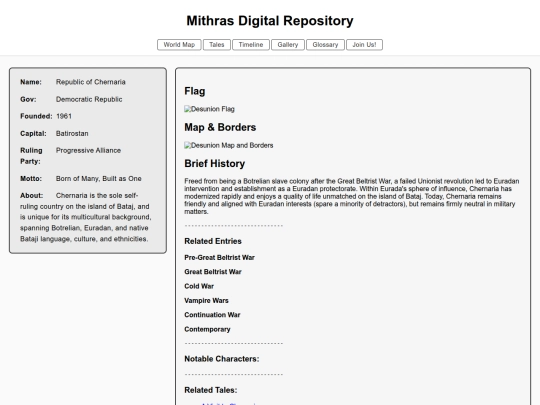The width and height of the screenshot is (540, 405).
Task: Open the Contemporary entry
Action: coord(207,329)
